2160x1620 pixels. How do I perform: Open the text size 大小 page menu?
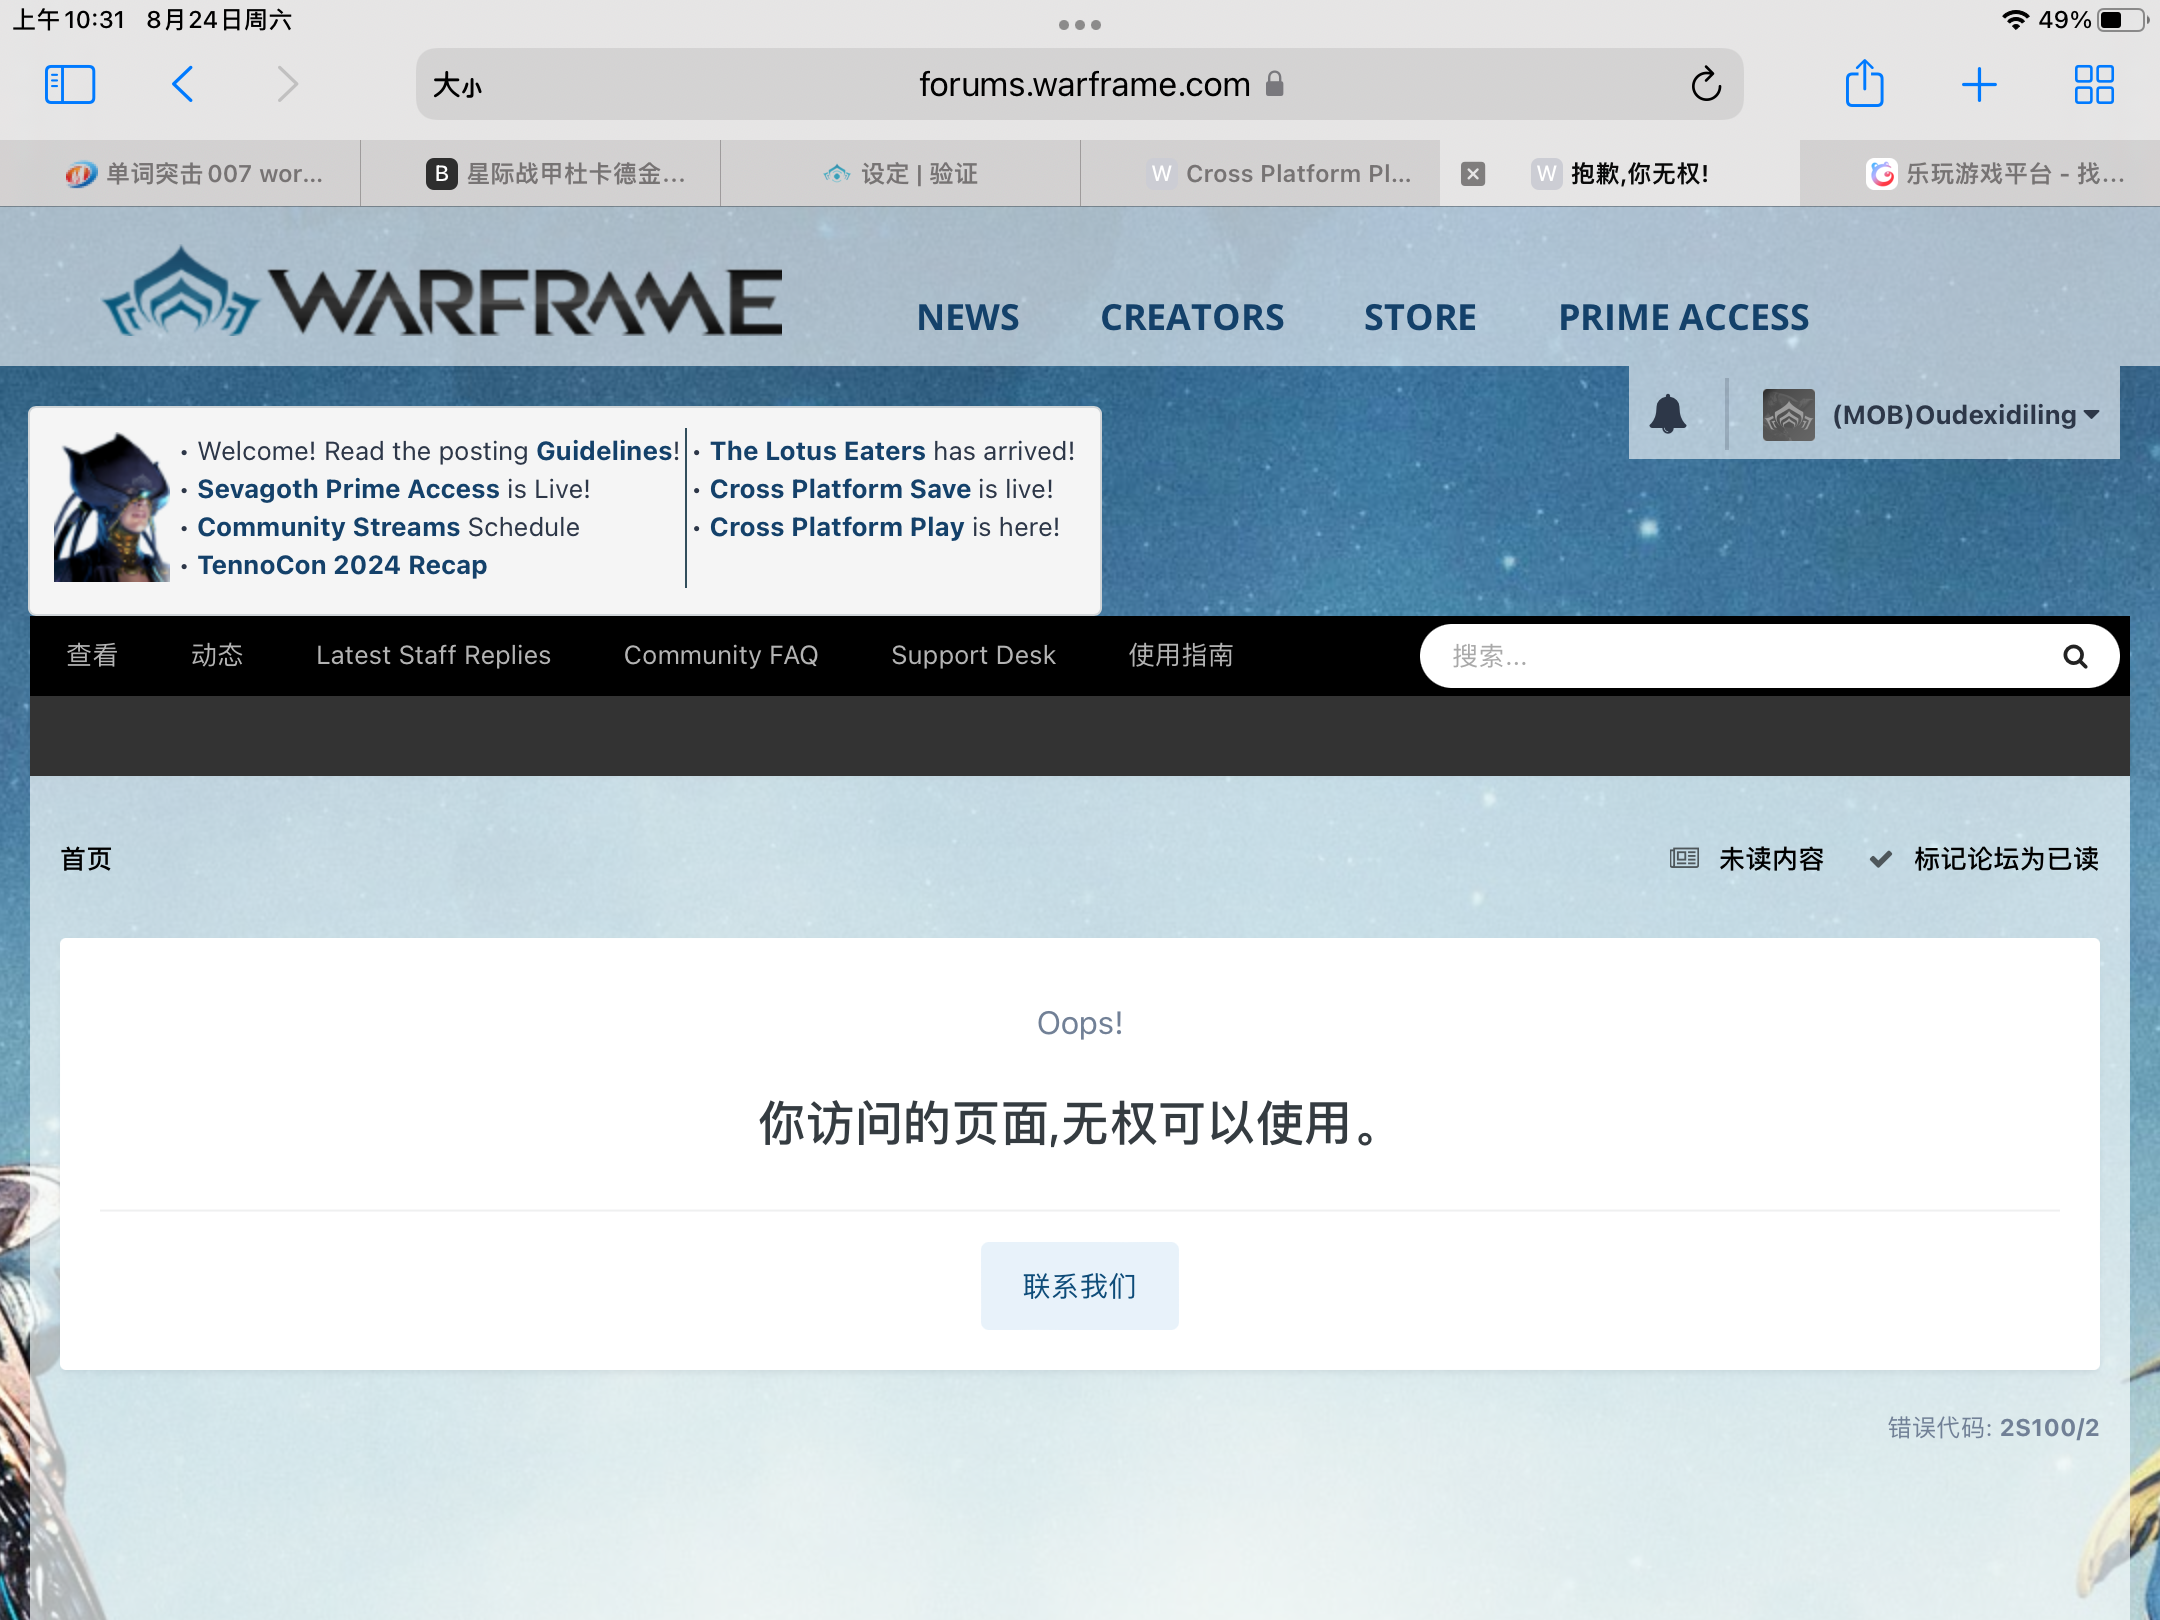point(457,86)
